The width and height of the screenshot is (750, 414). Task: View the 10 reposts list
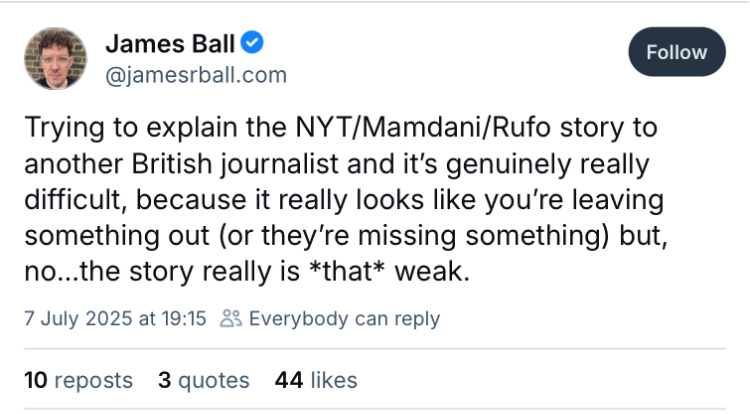coord(78,380)
